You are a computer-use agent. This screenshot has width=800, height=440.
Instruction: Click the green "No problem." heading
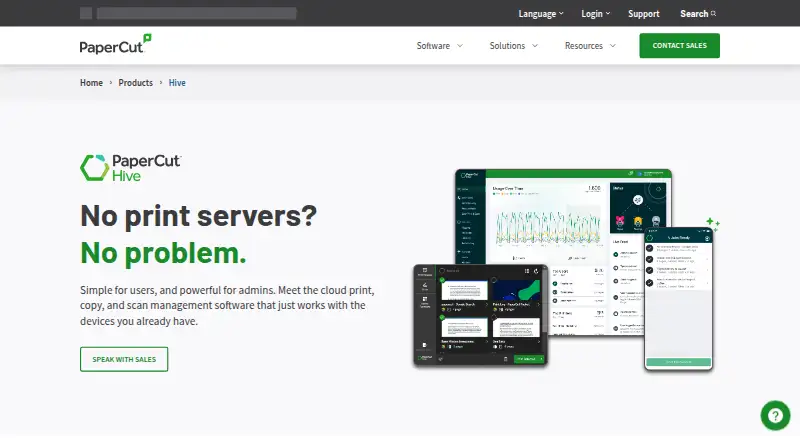click(163, 253)
